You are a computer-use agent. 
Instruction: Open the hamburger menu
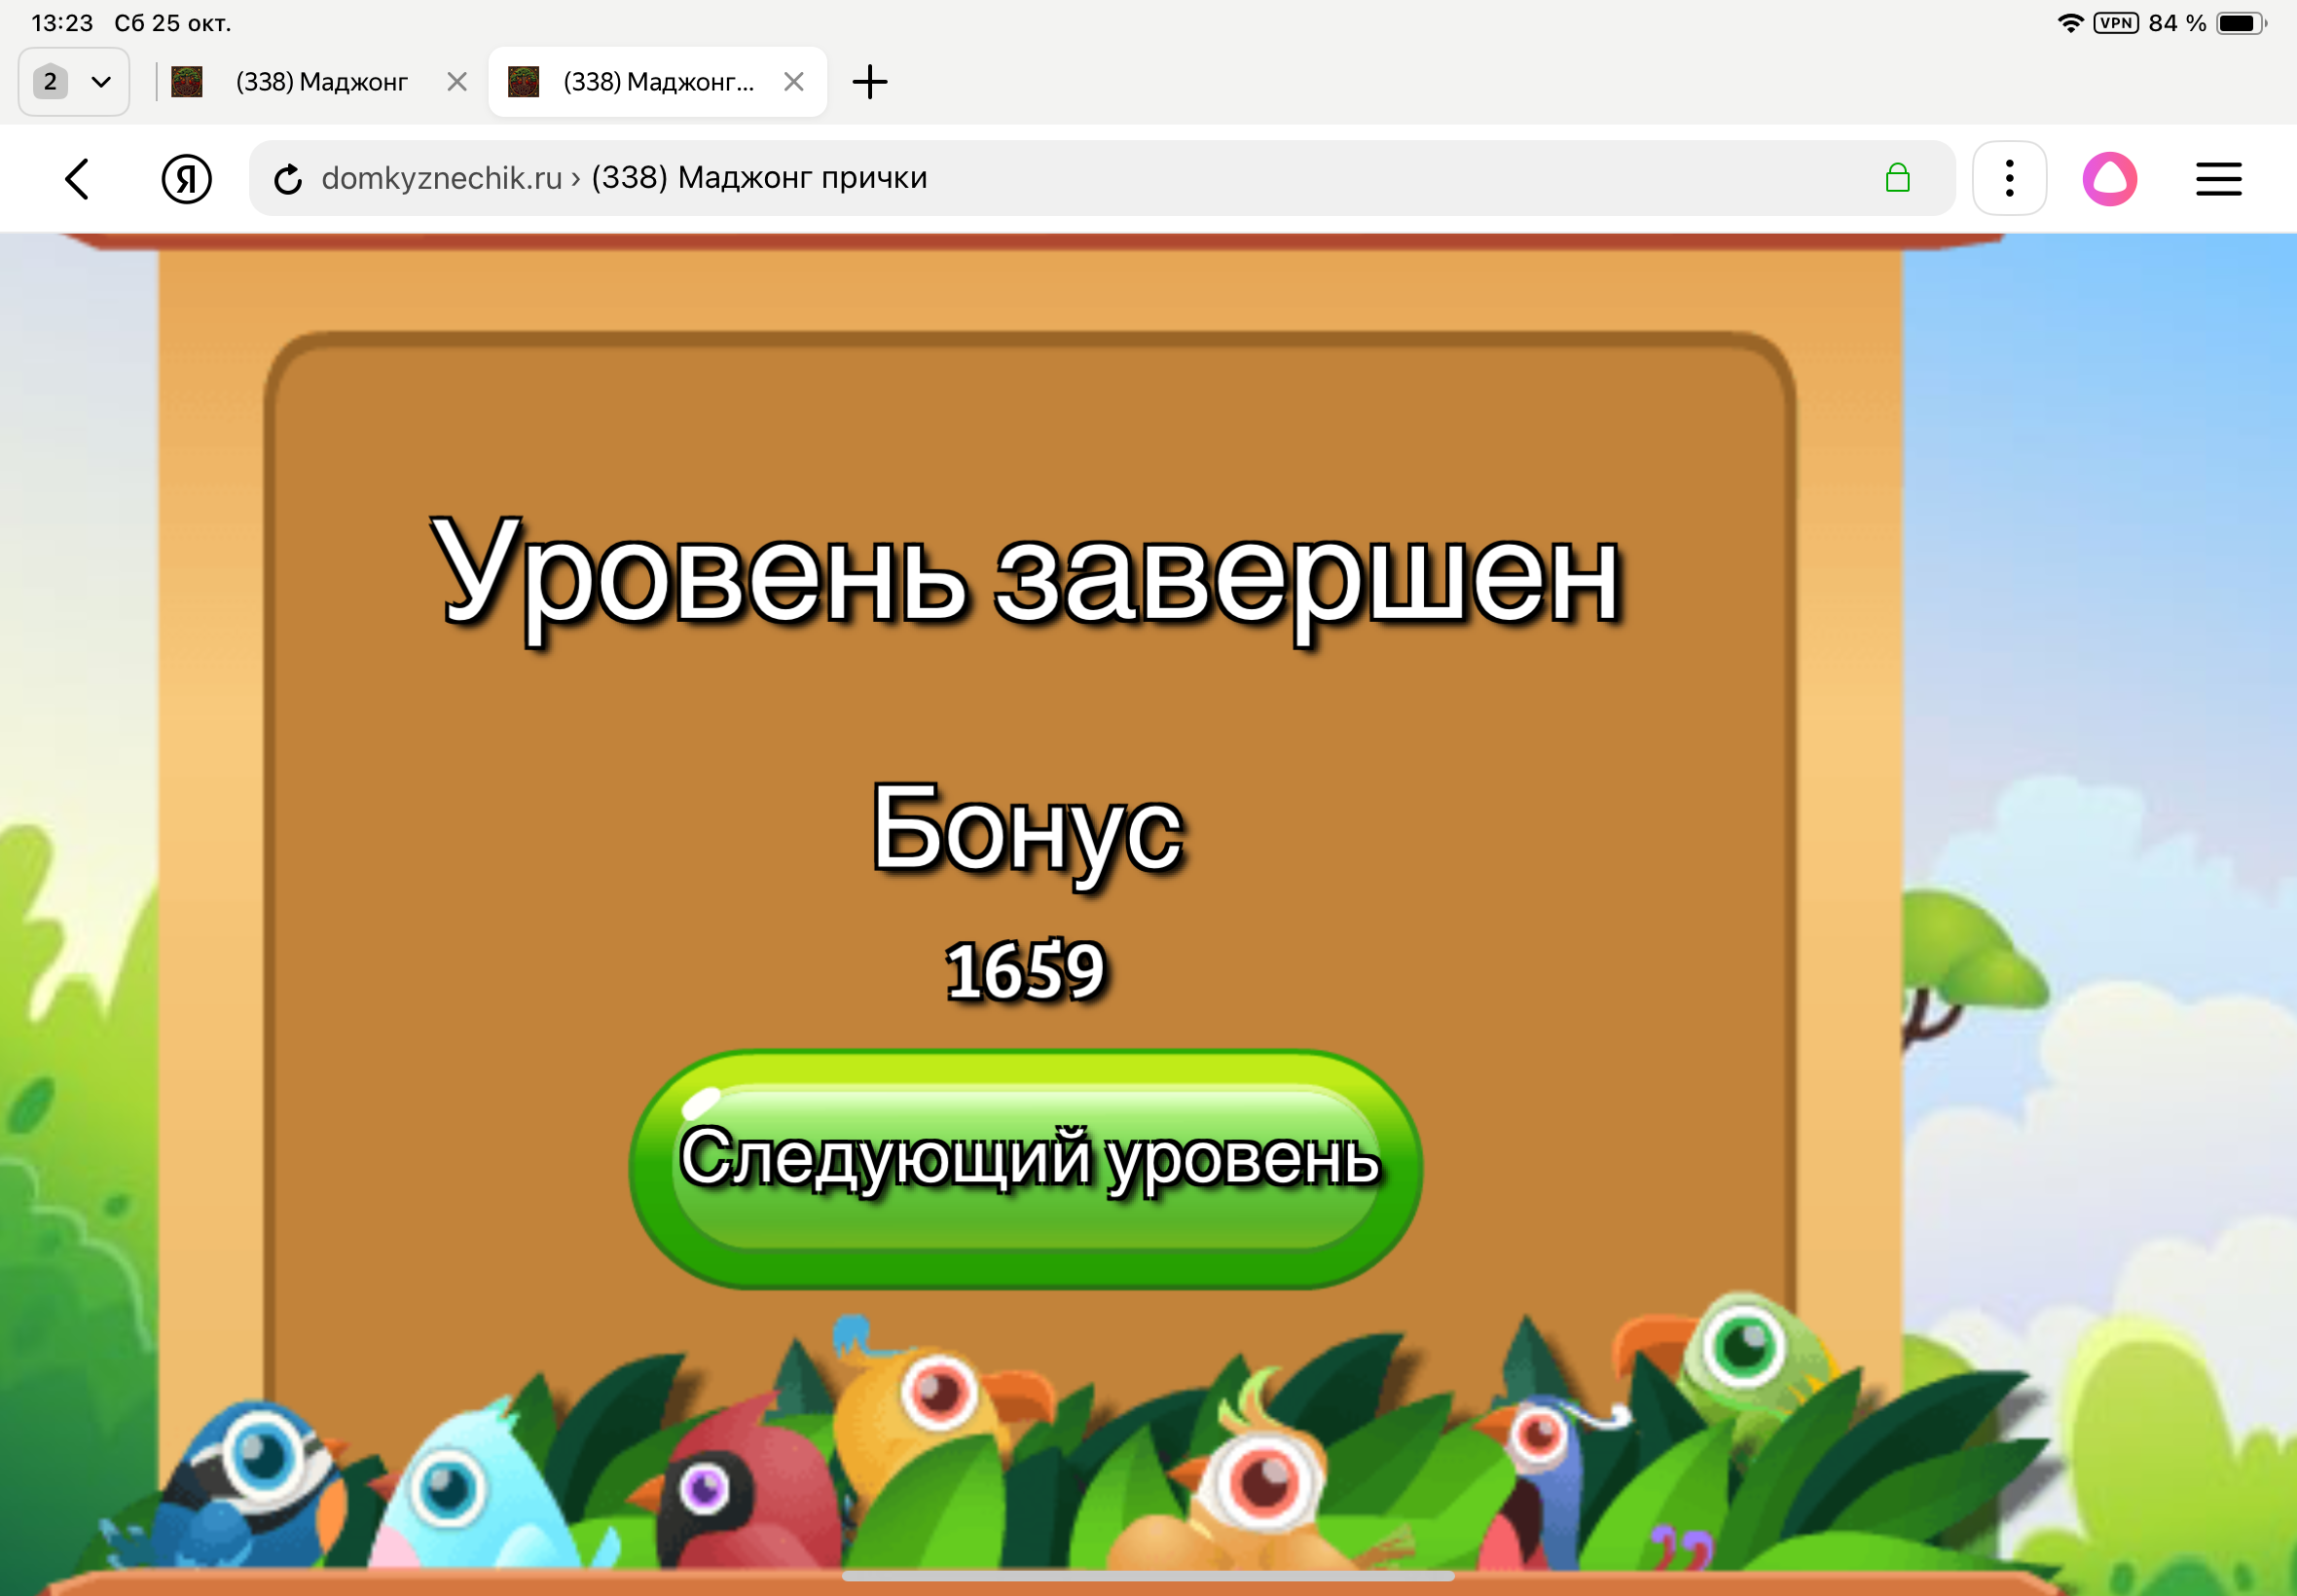point(2218,179)
